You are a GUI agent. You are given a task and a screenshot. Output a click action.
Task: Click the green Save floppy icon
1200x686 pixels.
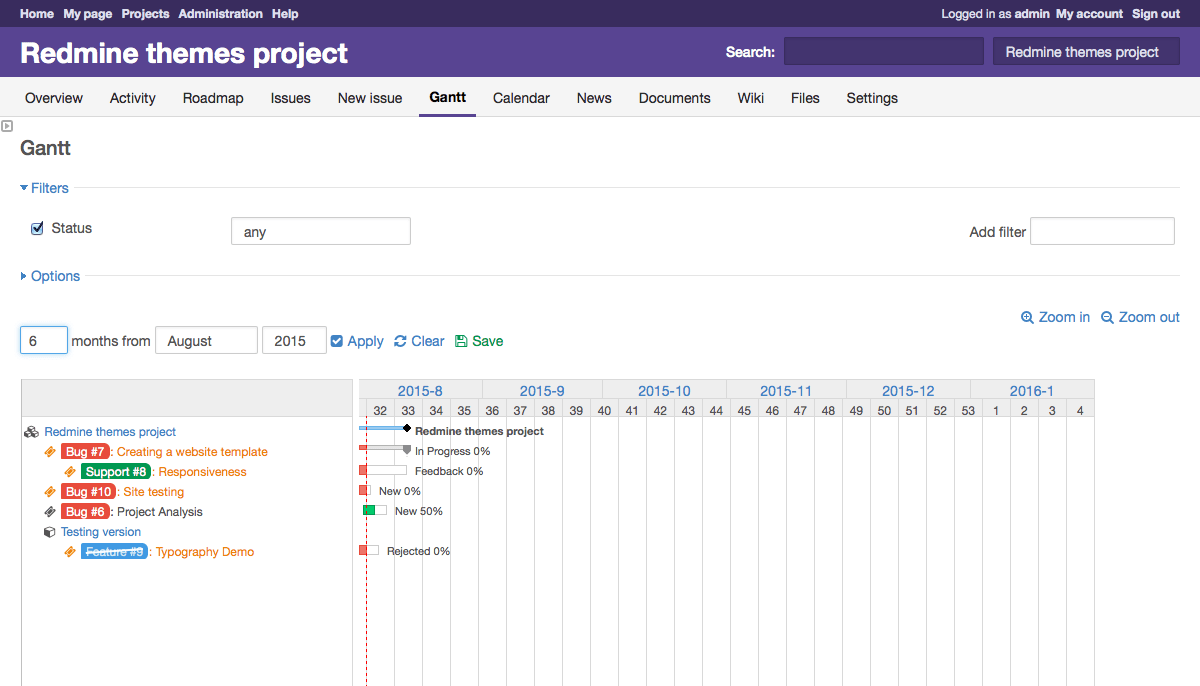click(x=460, y=340)
